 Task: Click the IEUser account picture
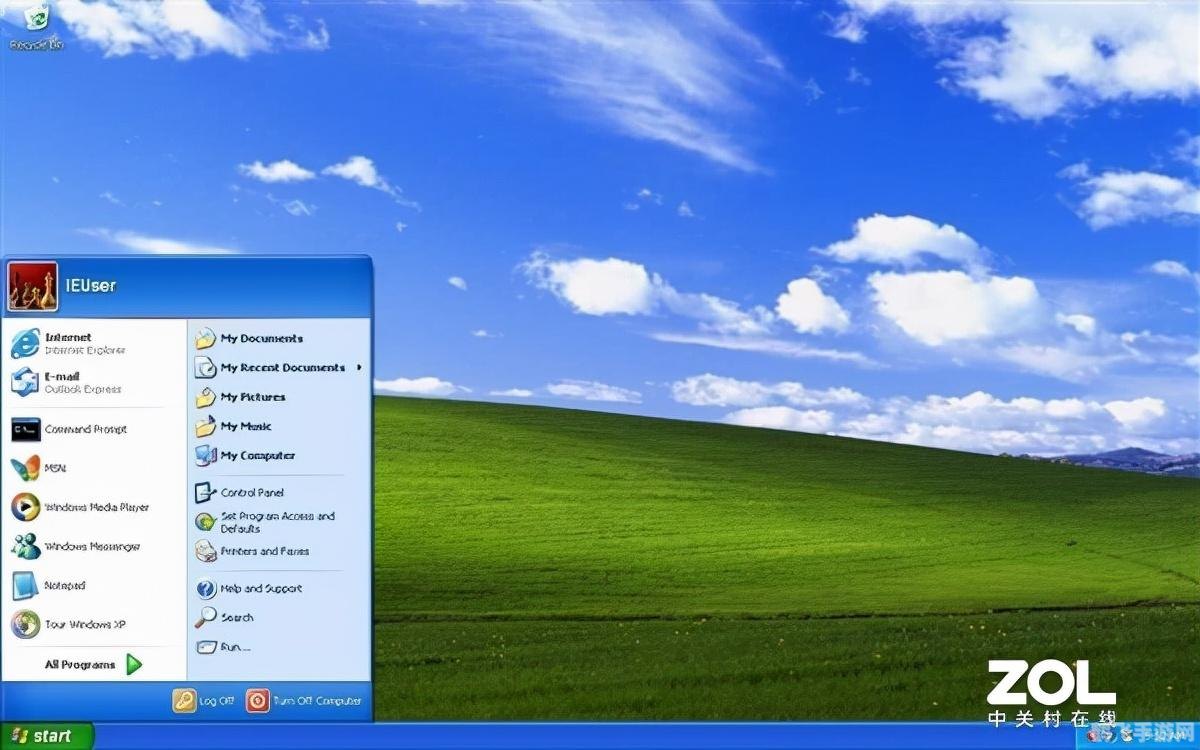point(31,284)
